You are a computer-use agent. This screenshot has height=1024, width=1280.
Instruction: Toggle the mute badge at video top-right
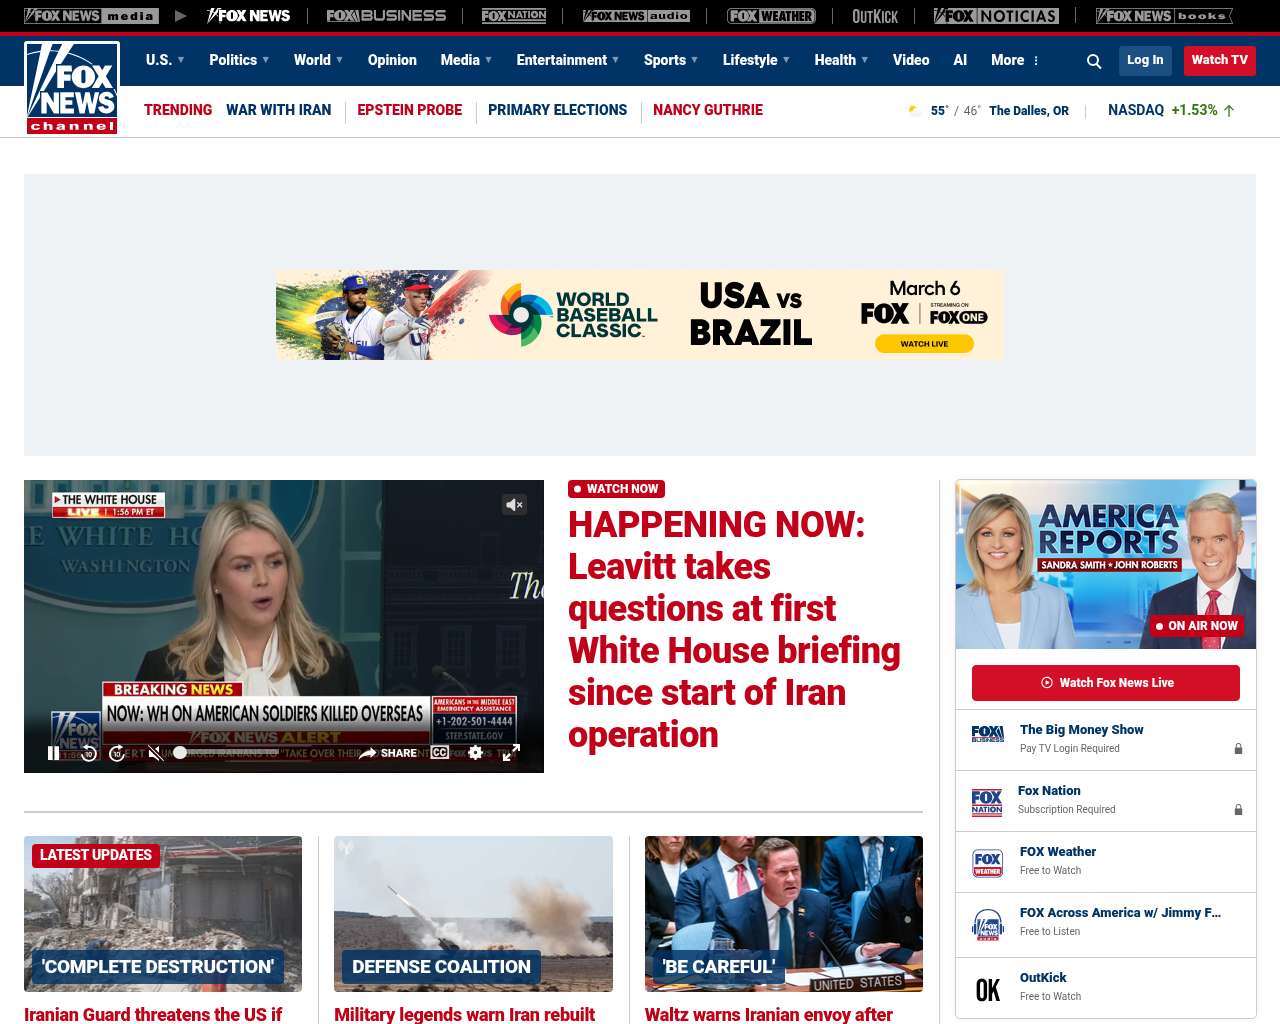click(x=514, y=505)
